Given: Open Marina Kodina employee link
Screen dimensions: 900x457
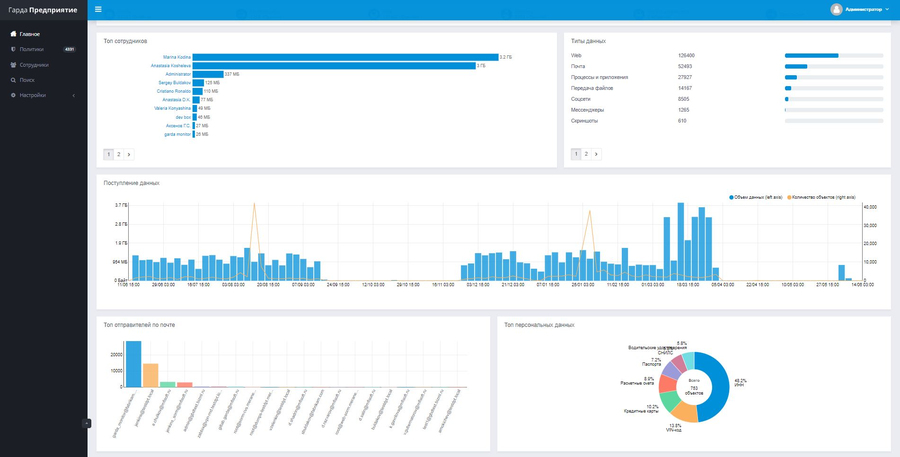Looking at the screenshot, I should tap(177, 57).
